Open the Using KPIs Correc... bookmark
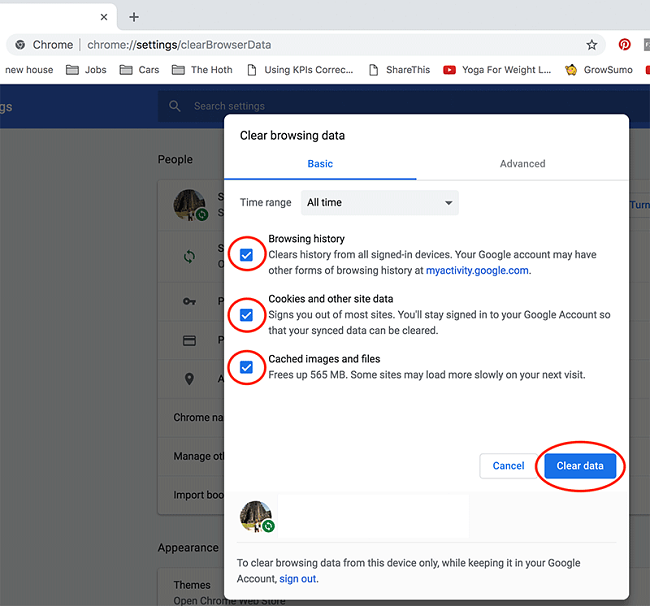Screen dimensions: 650x606 pyautogui.click(x=300, y=70)
